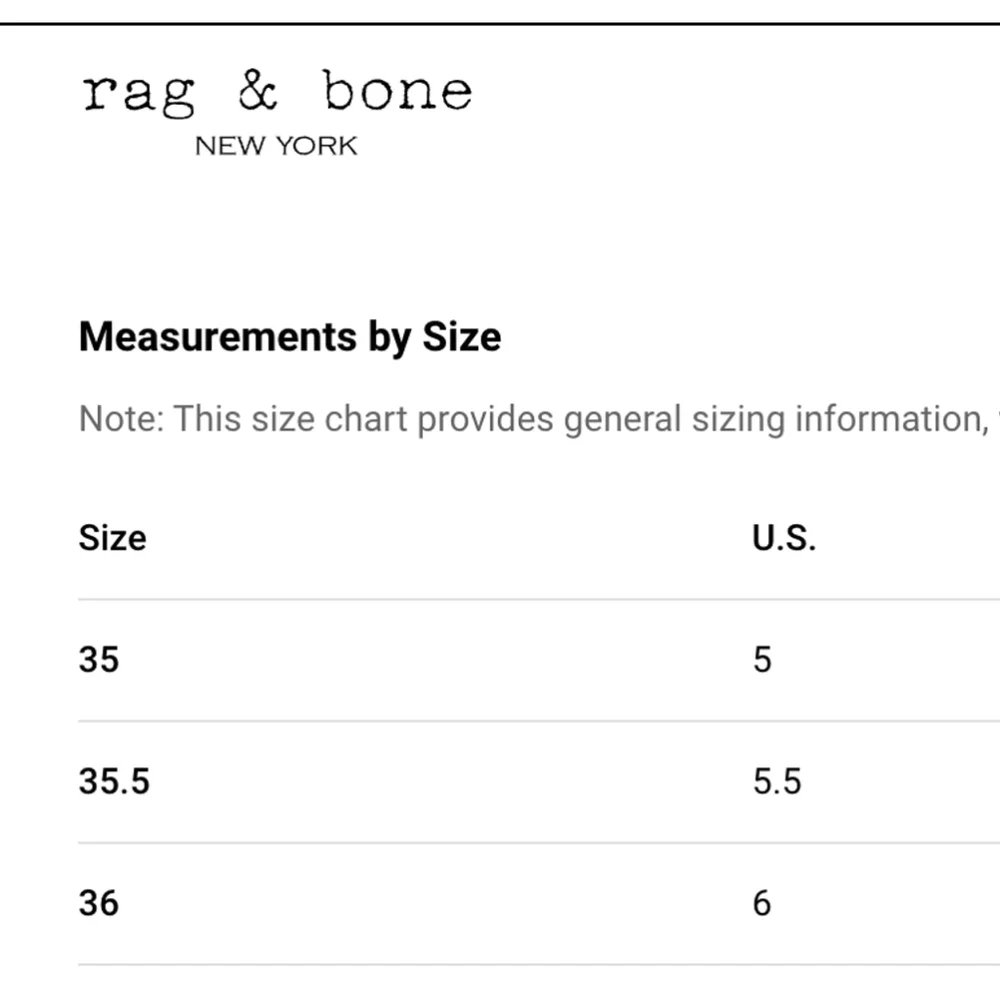
Task: Choose the size 35.5 row label
Action: coord(114,781)
